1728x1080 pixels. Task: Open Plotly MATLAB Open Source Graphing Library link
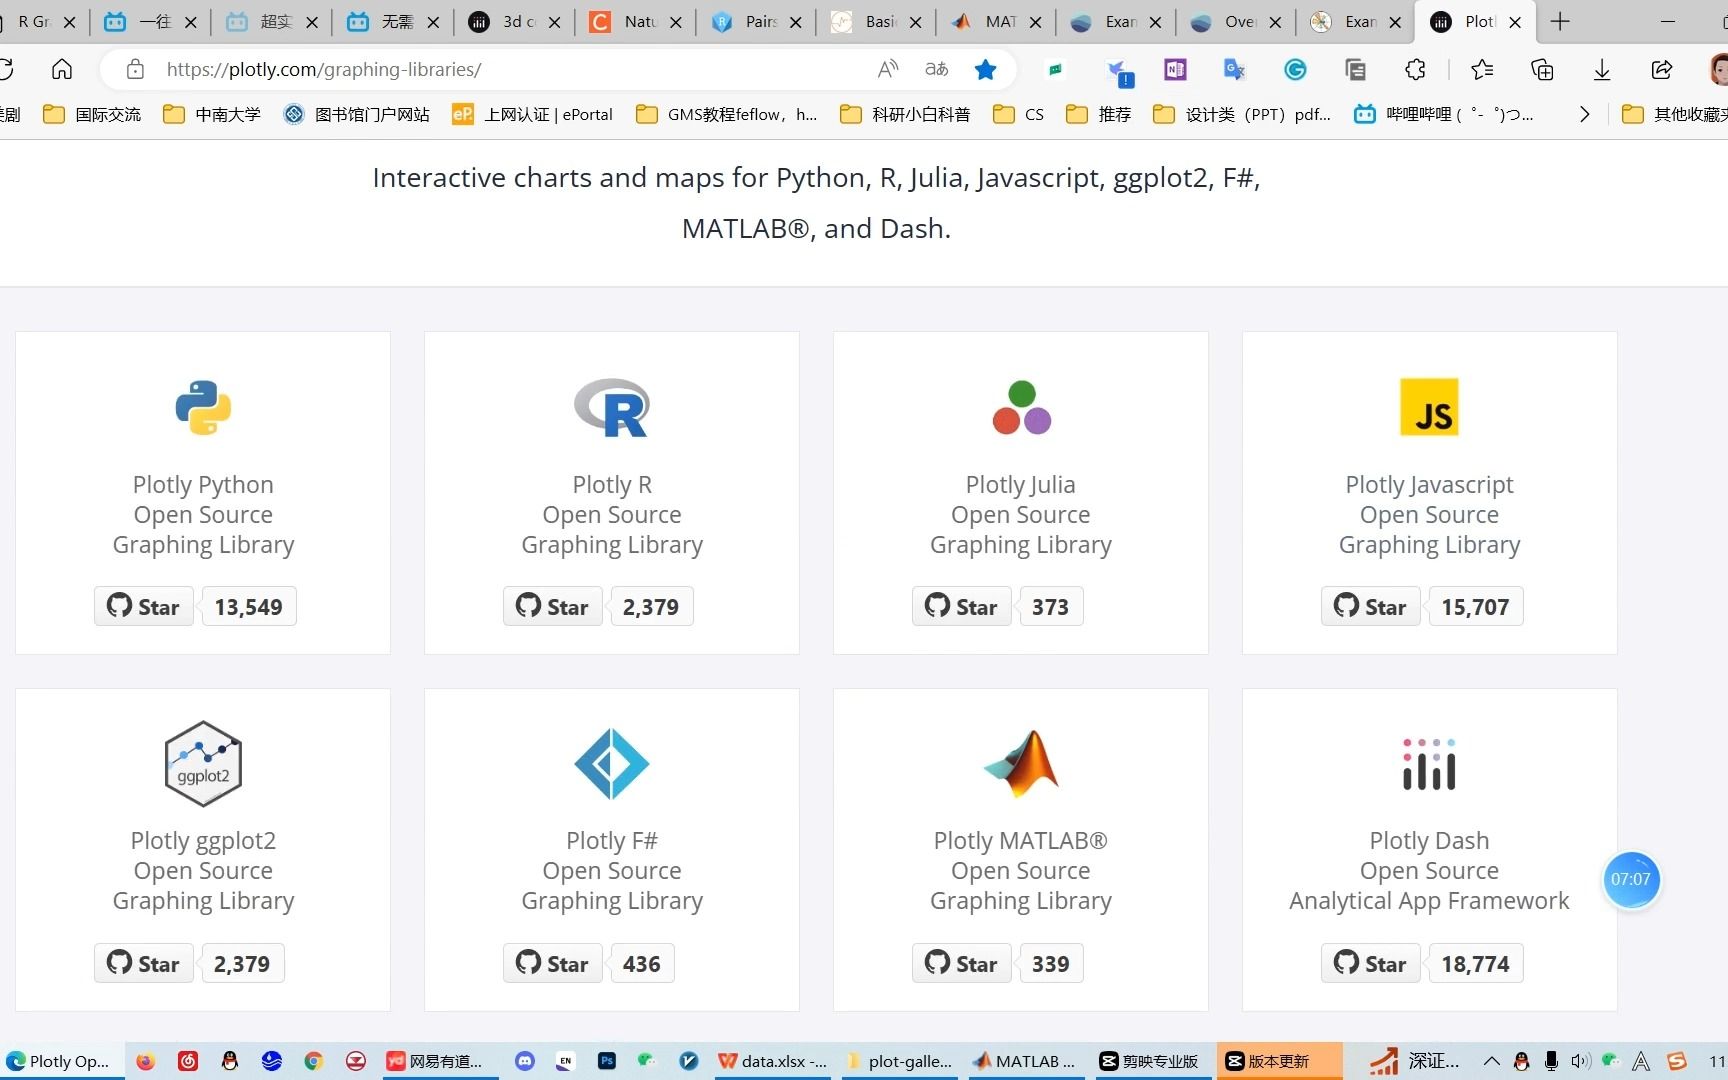[1021, 870]
